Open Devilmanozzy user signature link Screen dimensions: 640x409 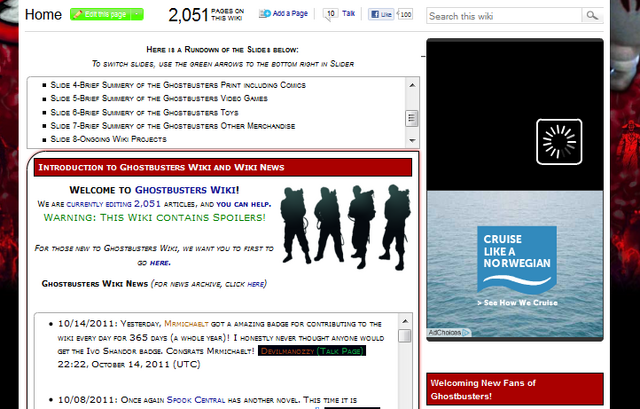coord(287,351)
